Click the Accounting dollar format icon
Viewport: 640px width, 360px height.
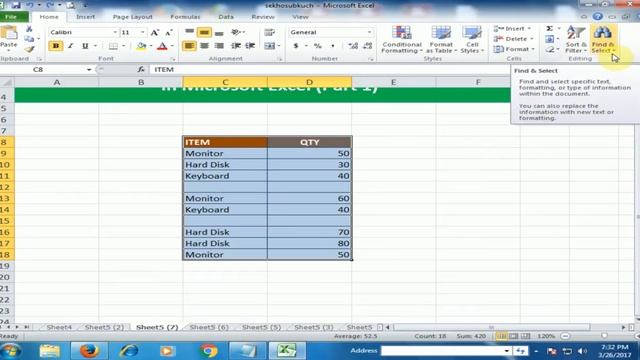tap(296, 46)
